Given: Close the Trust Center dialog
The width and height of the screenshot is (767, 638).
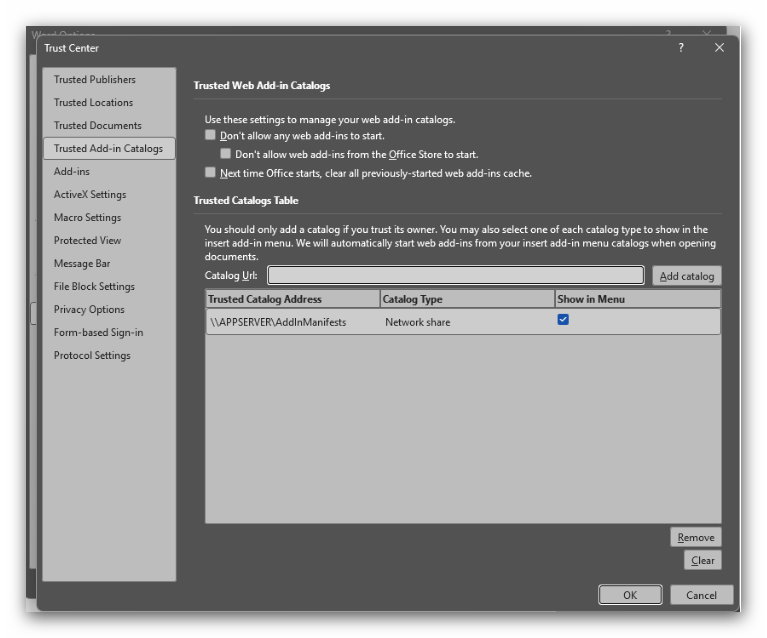Looking at the screenshot, I should [x=719, y=48].
